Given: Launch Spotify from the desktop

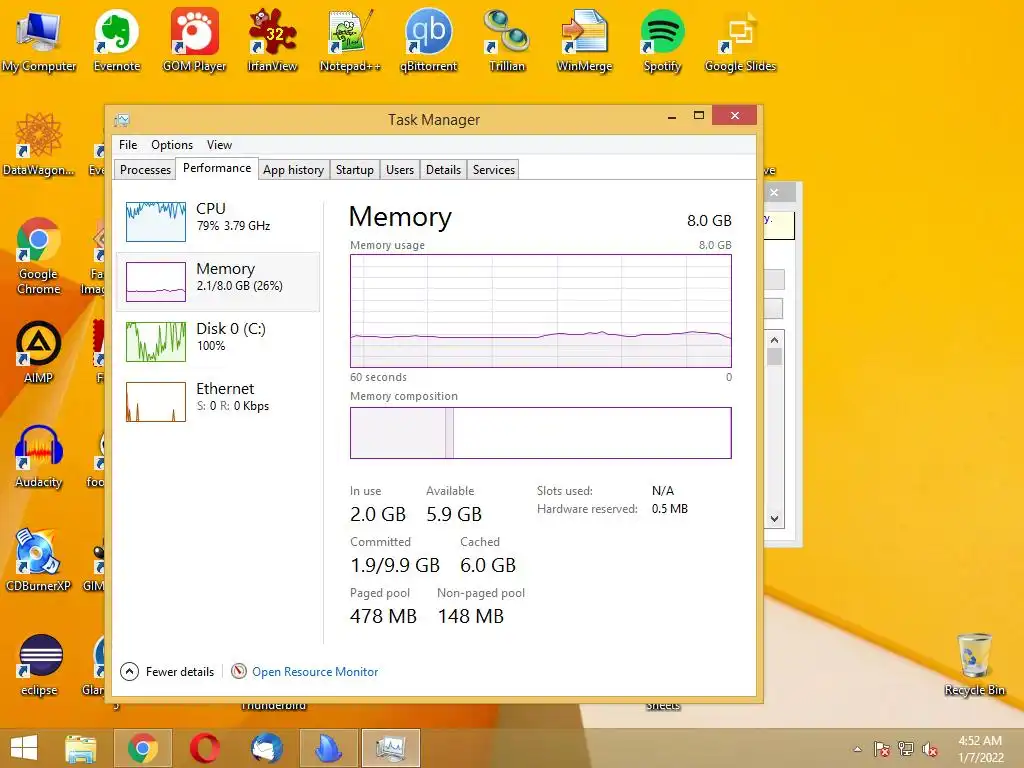Looking at the screenshot, I should coord(662,39).
